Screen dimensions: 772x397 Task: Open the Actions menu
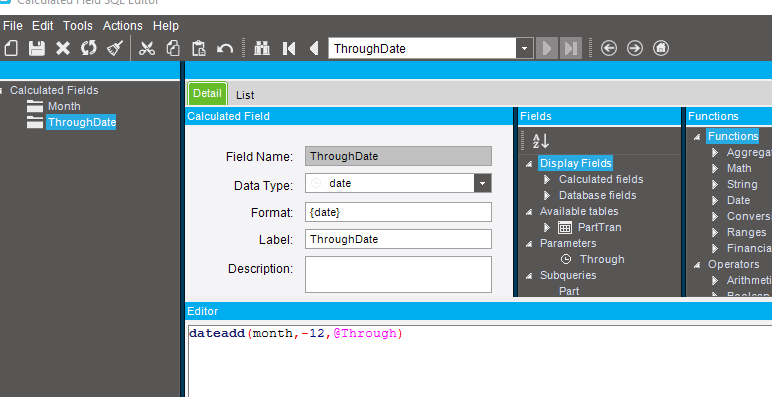pyautogui.click(x=123, y=26)
